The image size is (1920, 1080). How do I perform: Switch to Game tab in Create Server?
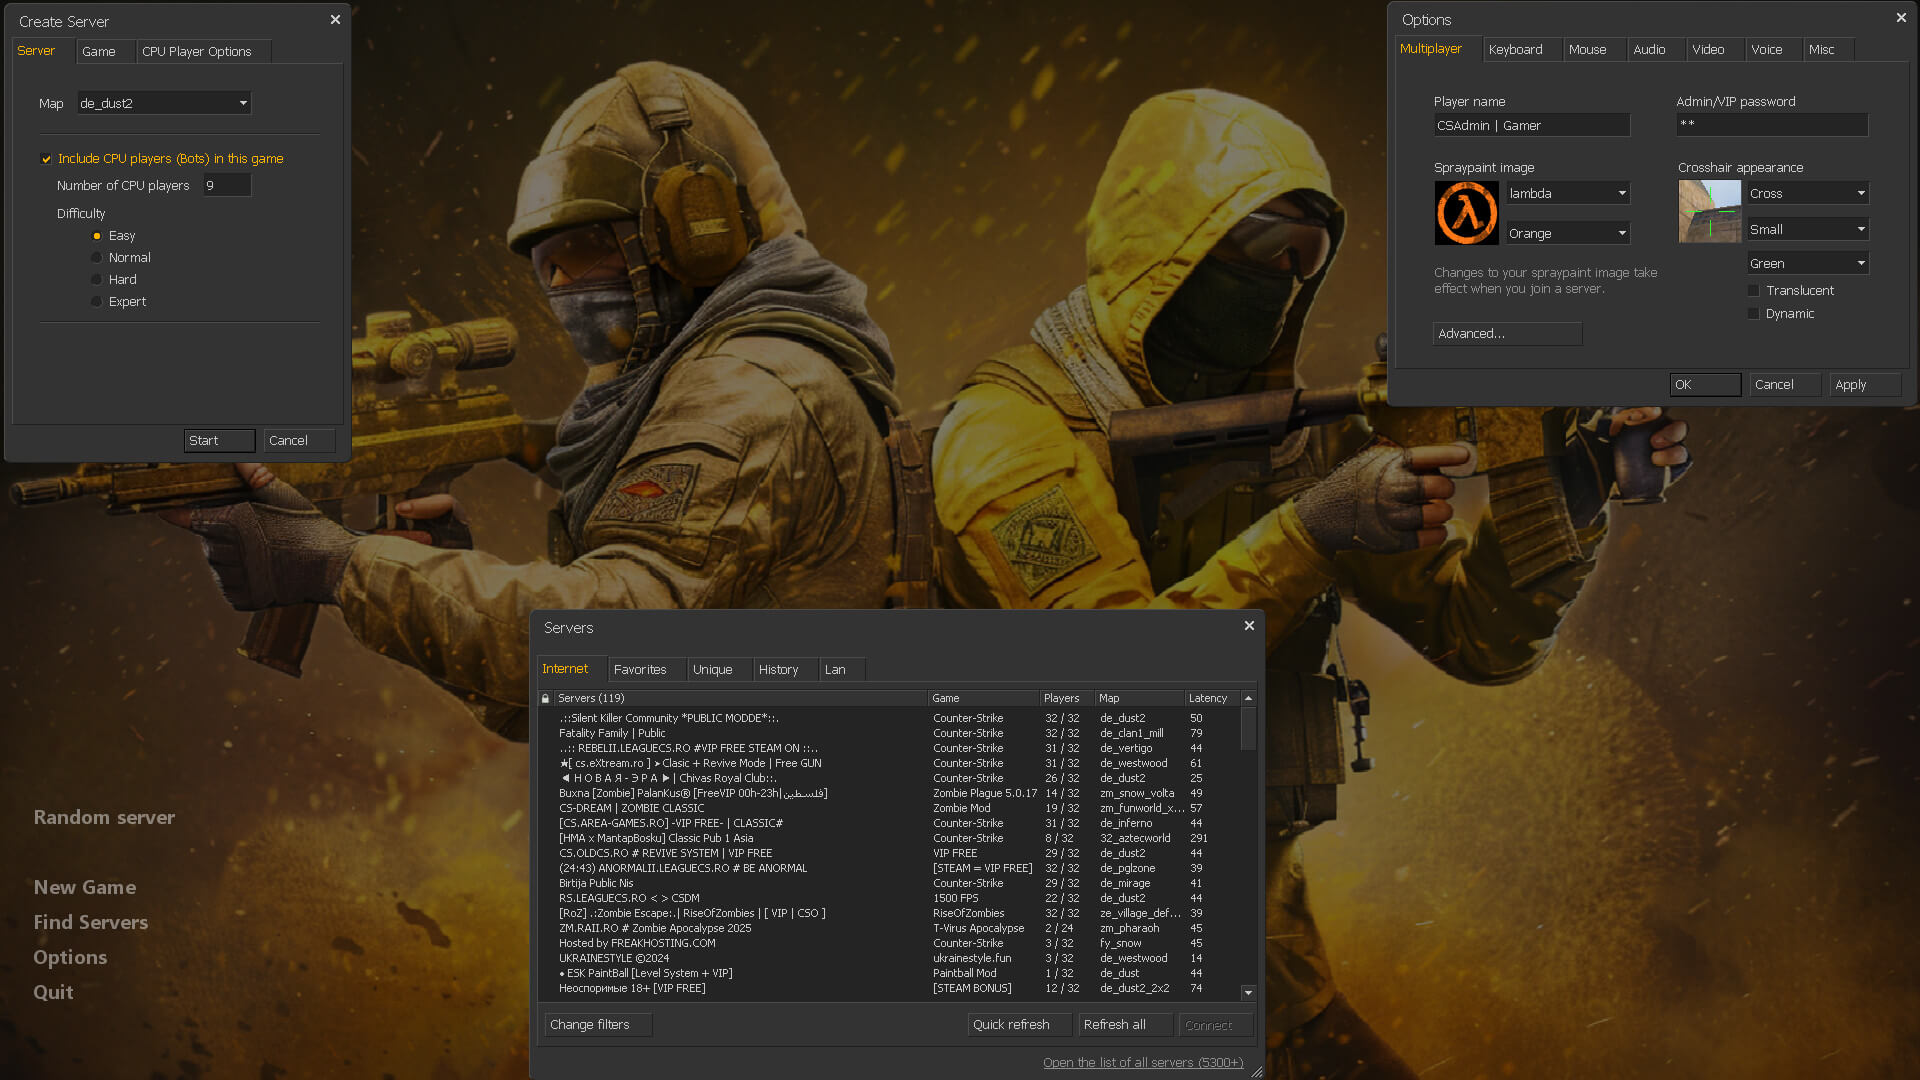105,51
